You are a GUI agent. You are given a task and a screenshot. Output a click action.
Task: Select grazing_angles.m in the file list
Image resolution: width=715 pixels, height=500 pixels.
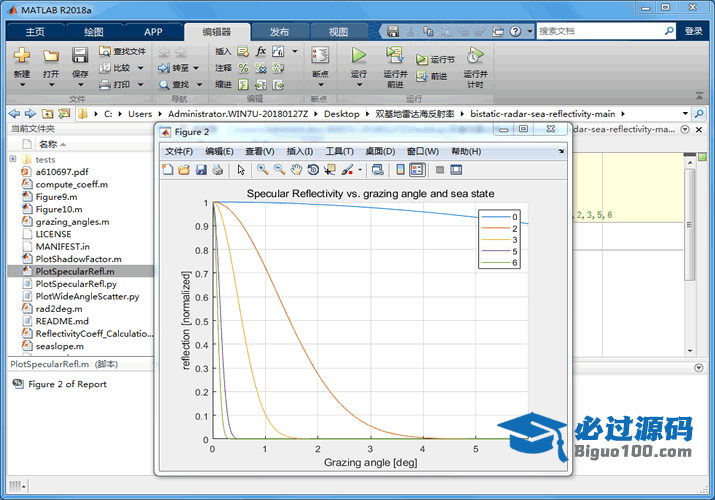[73, 222]
